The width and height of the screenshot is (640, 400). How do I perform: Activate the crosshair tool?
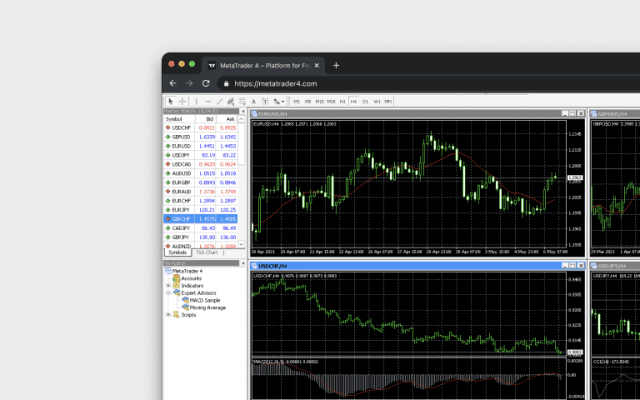click(x=183, y=101)
